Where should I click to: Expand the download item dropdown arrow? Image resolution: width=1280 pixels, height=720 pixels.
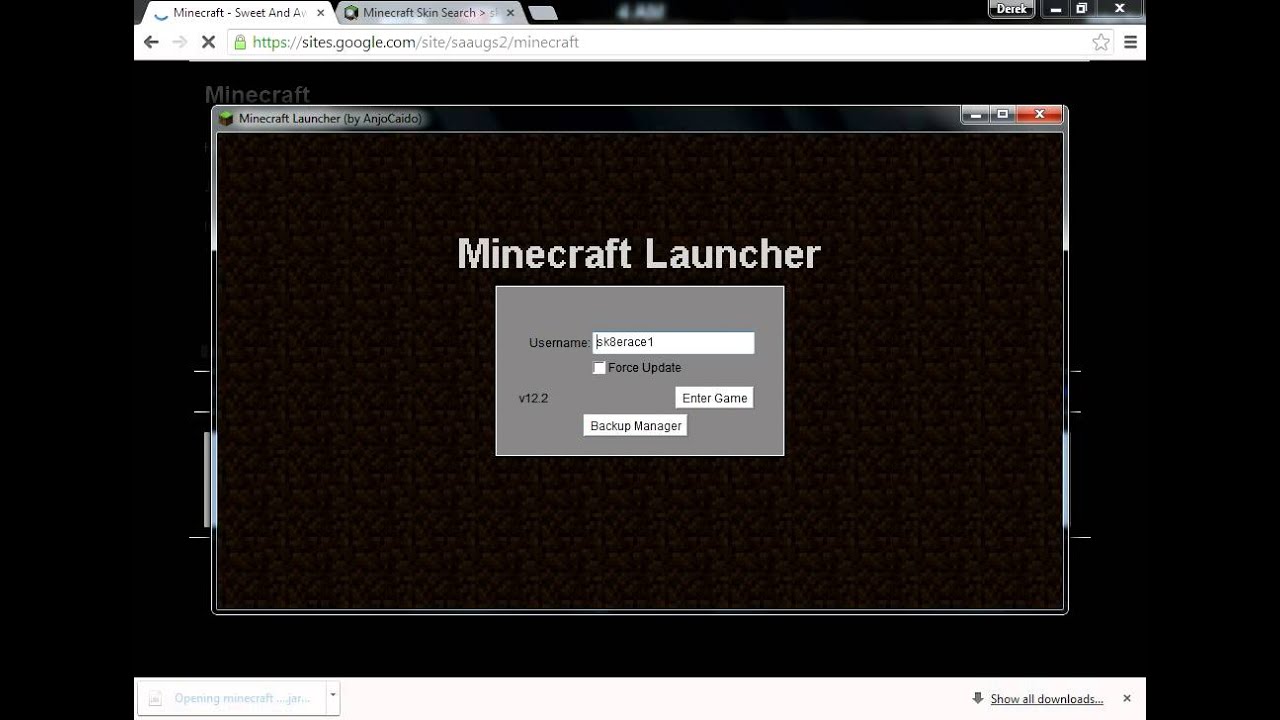click(333, 698)
